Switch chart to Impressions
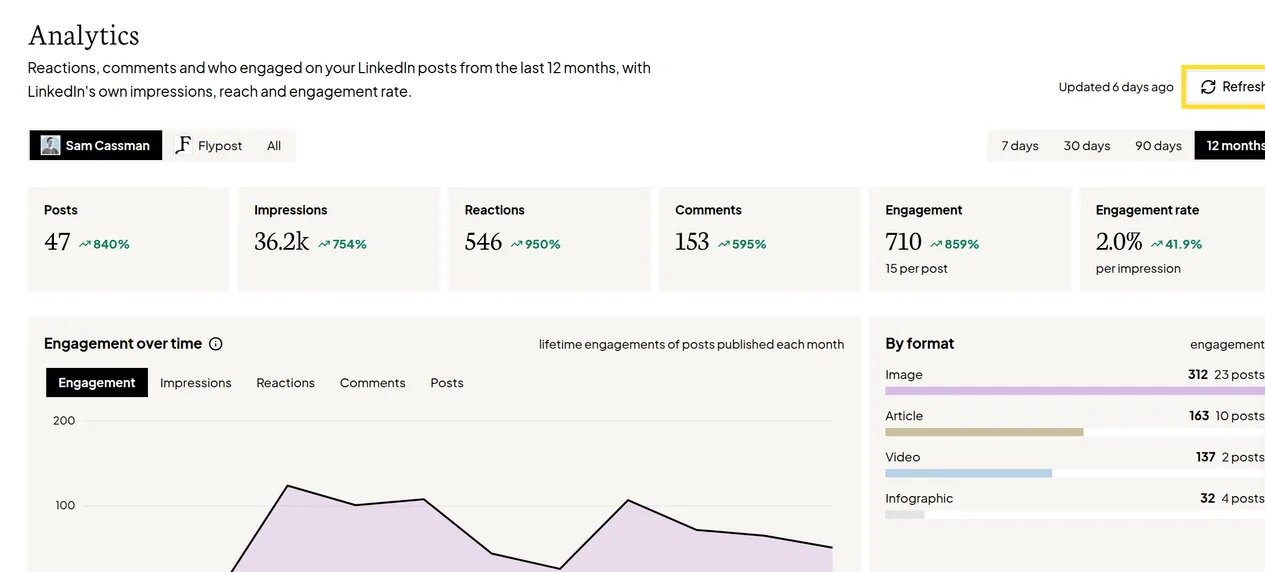This screenshot has width=1265, height=572. pyautogui.click(x=196, y=383)
